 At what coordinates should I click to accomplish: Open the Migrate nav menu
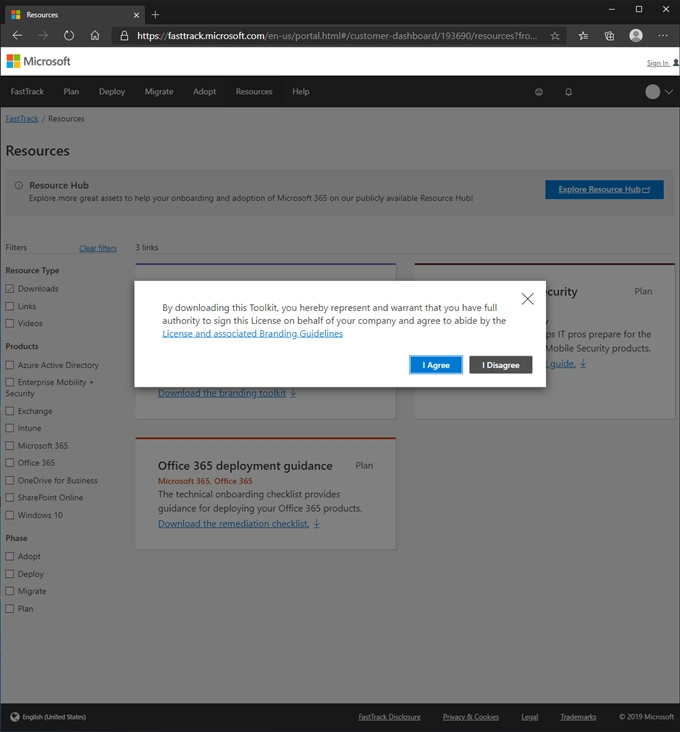tap(159, 92)
